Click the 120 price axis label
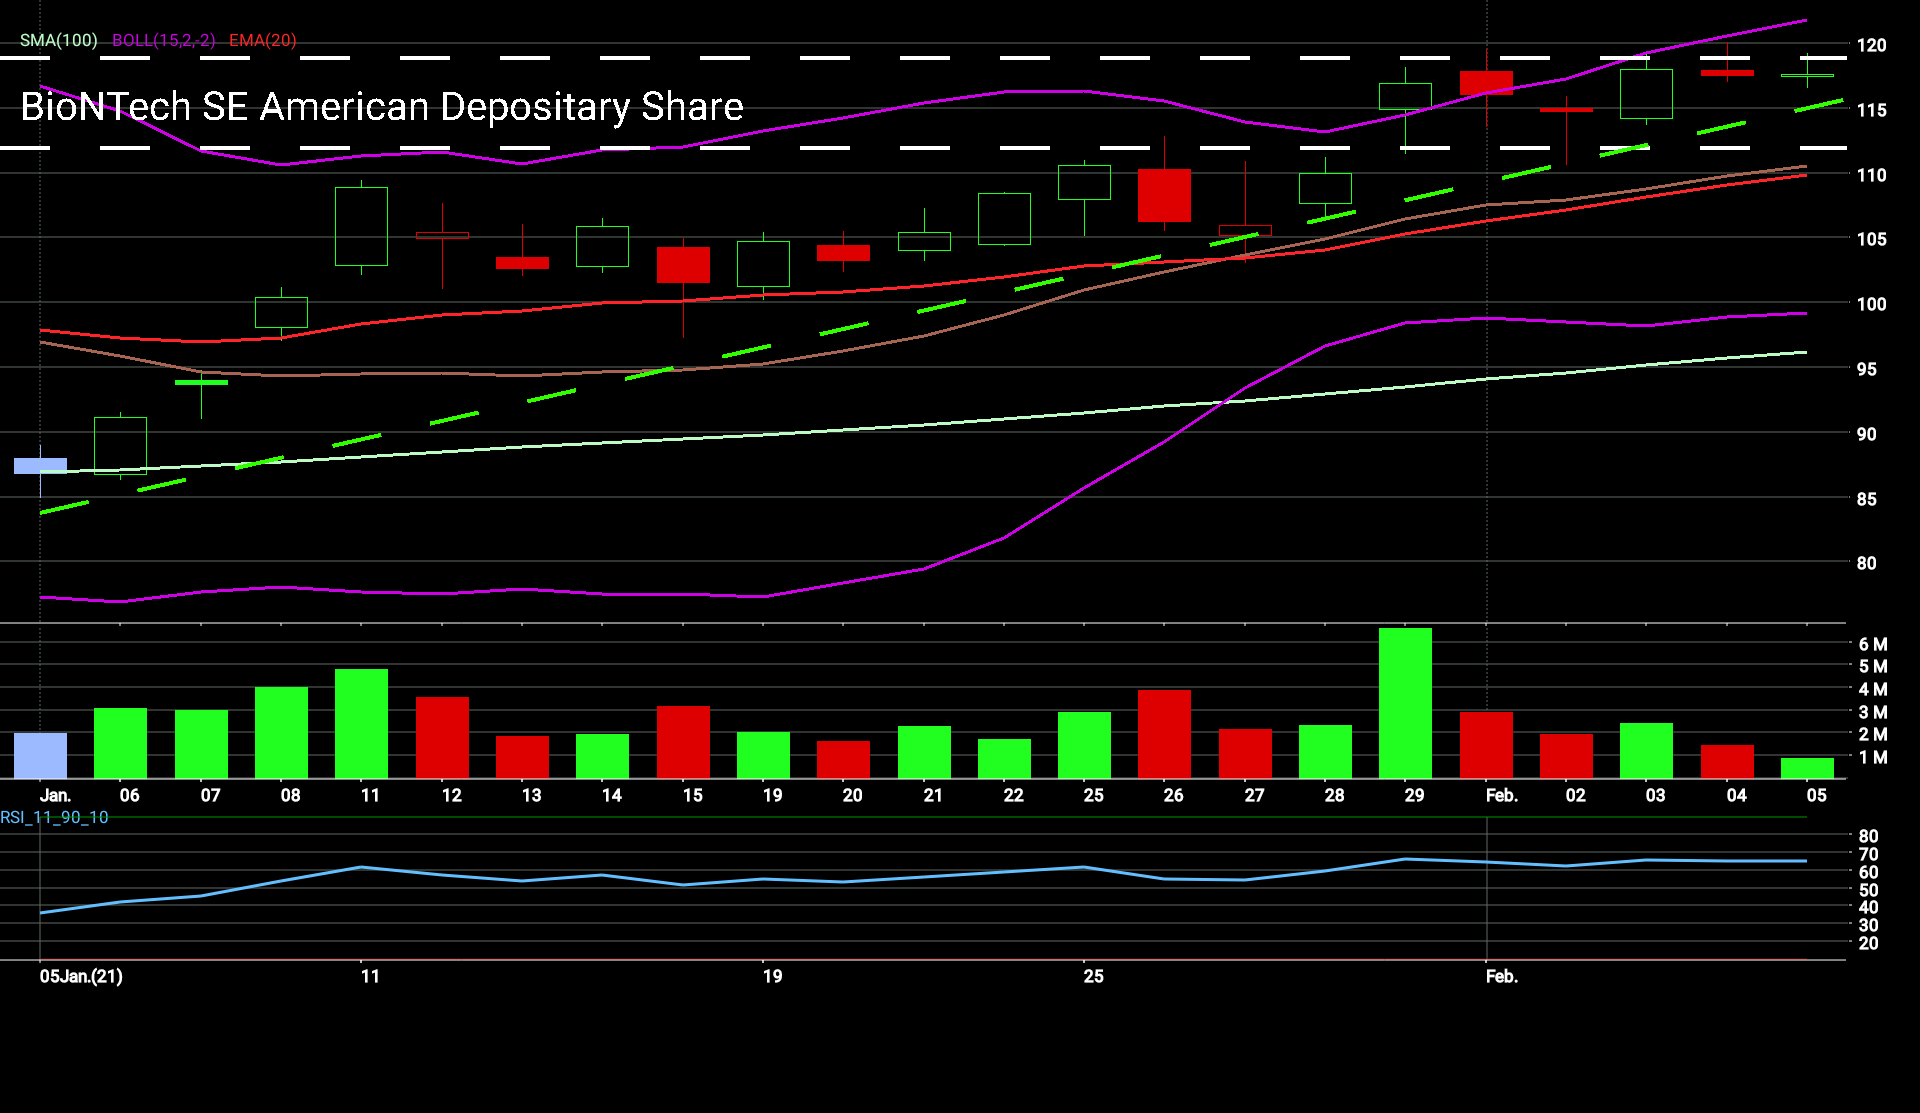 [x=1870, y=45]
